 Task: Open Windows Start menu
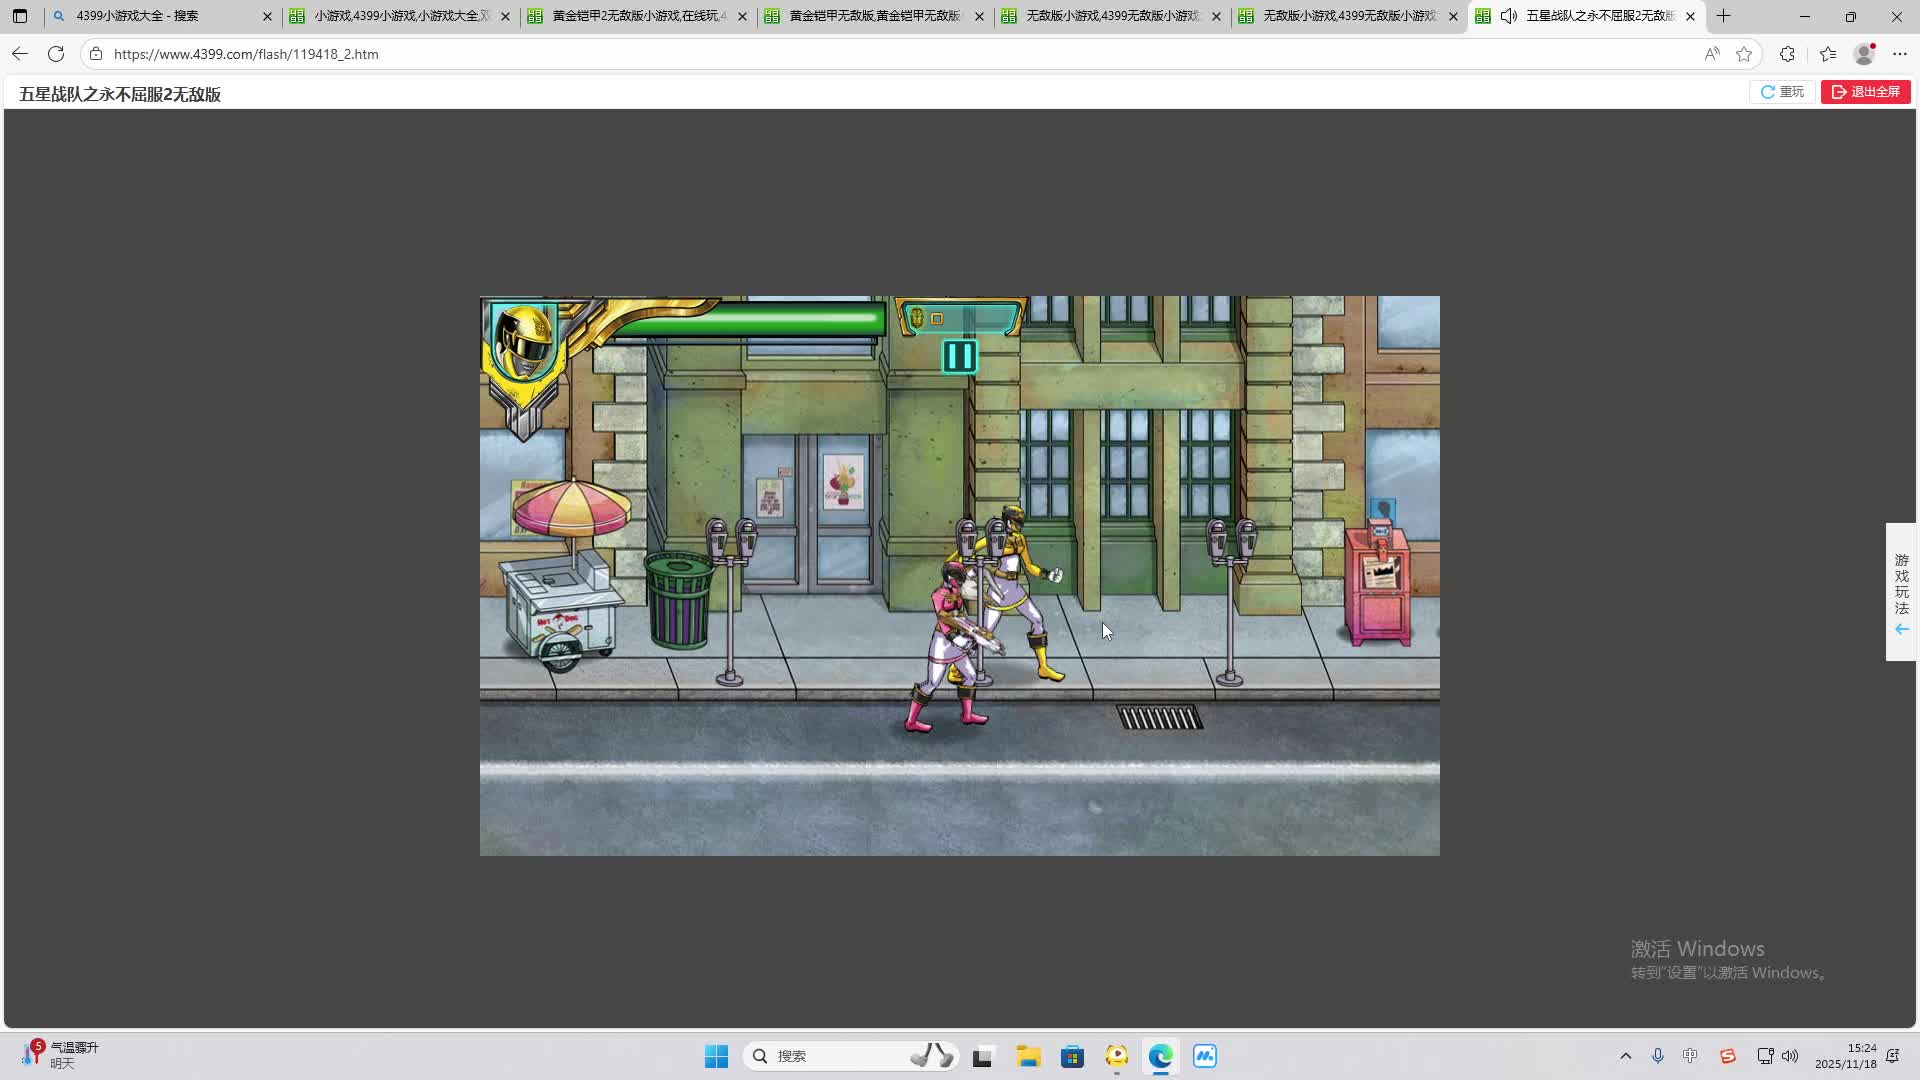pos(716,1056)
